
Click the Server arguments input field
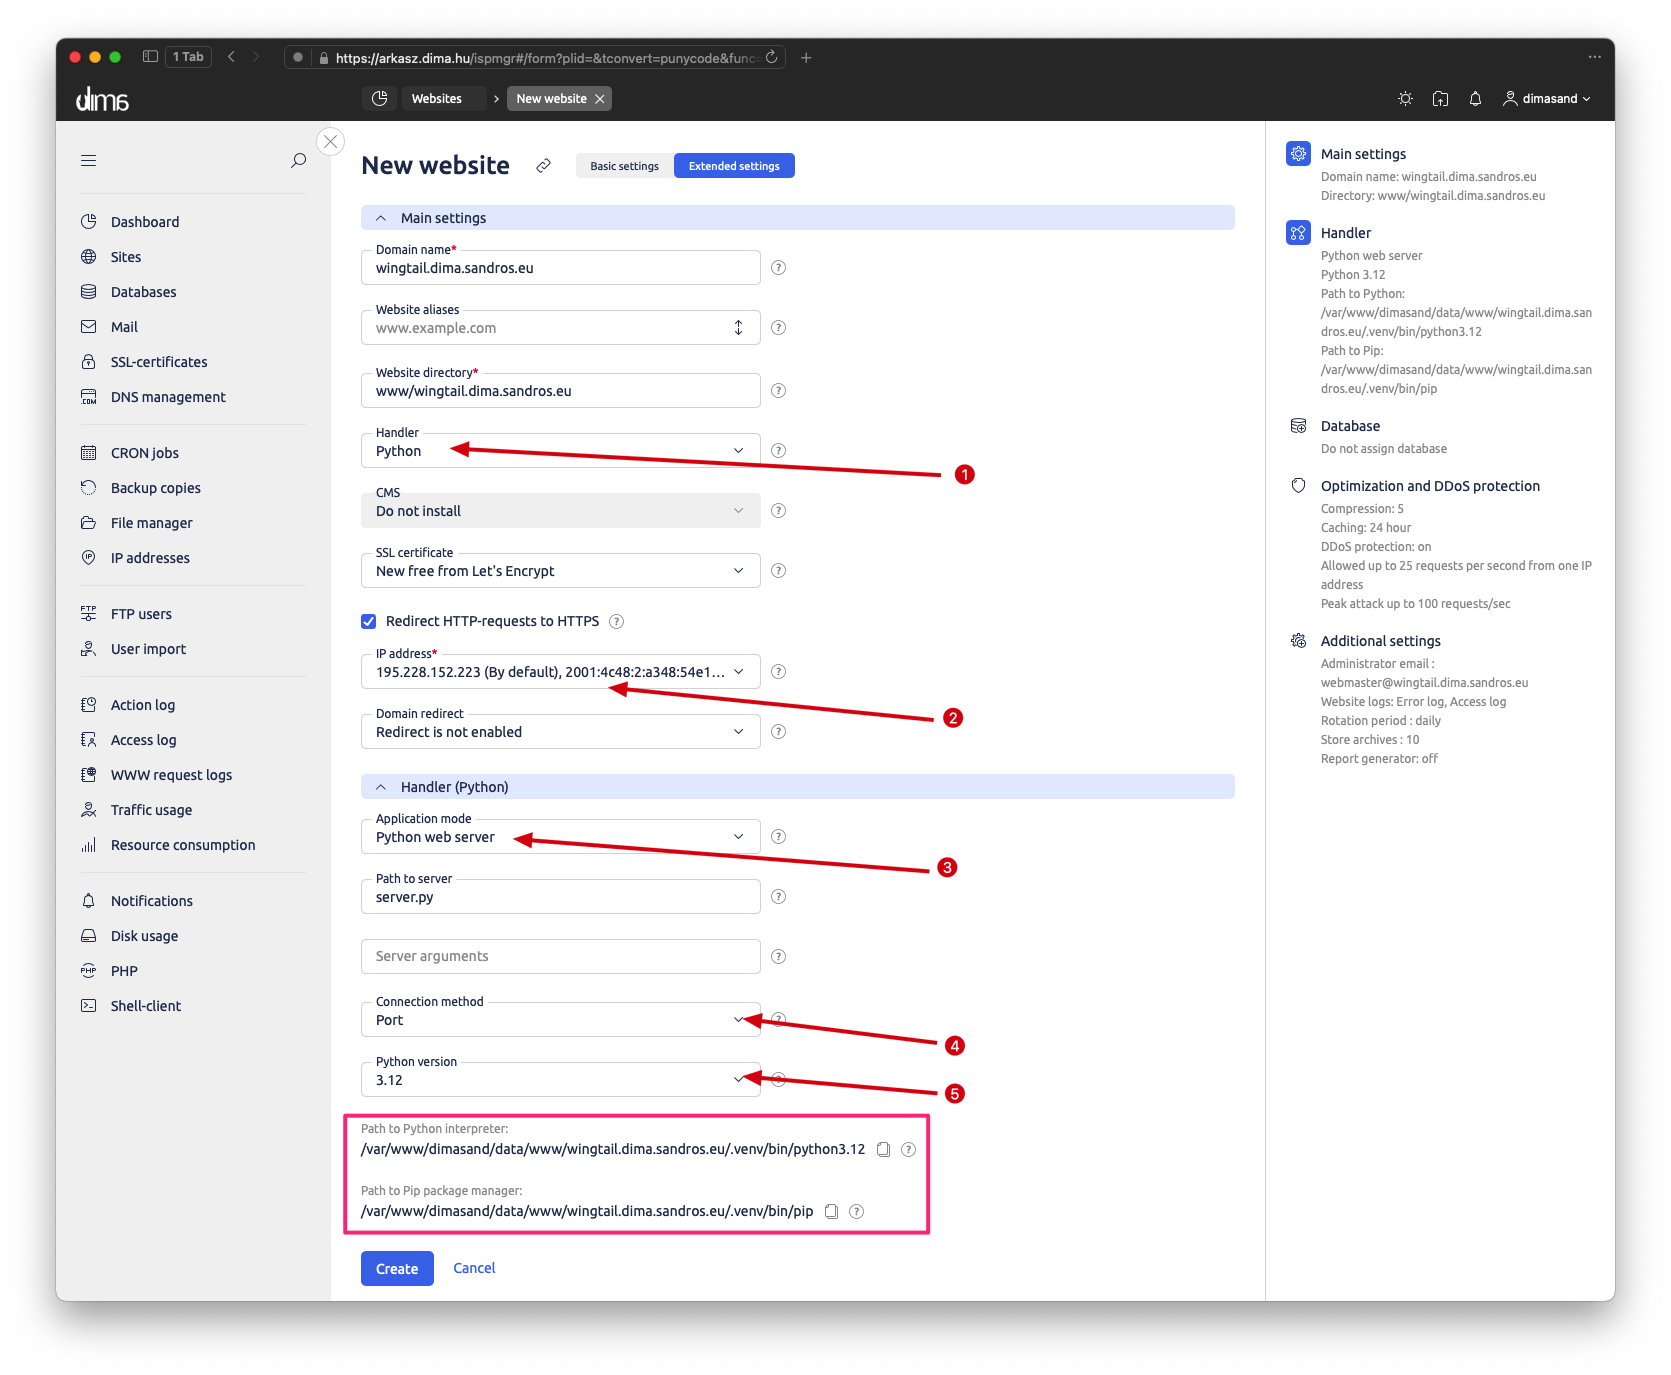point(560,957)
